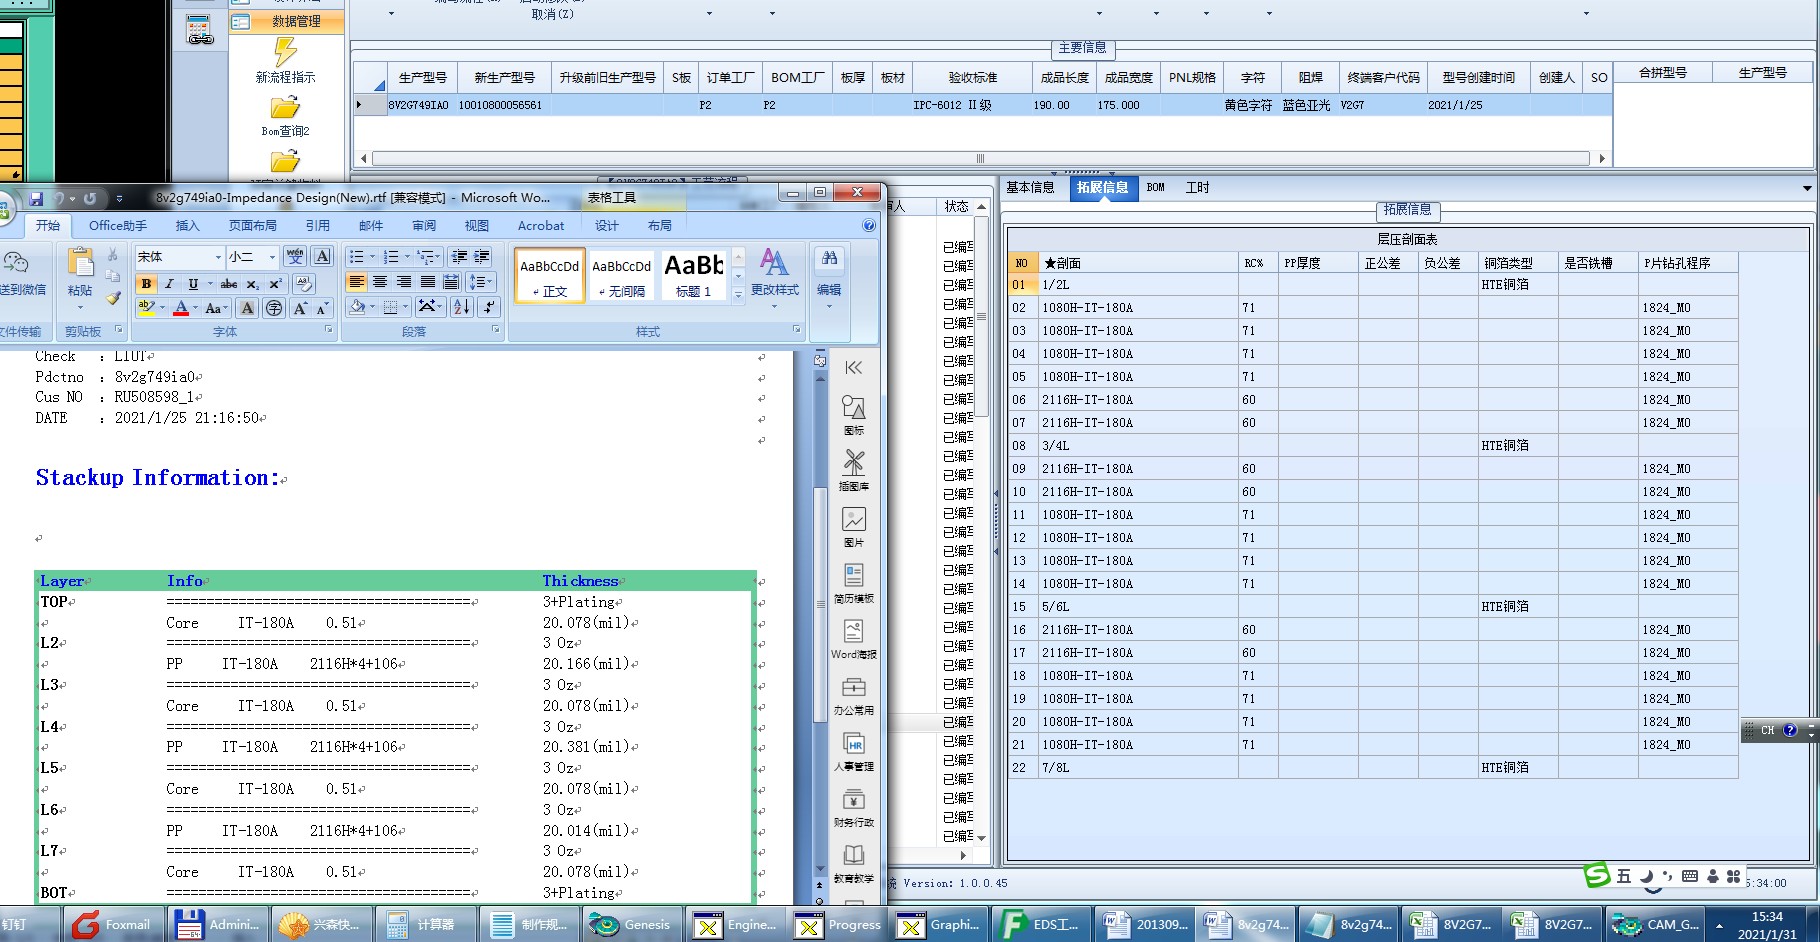1820x942 pixels.
Task: Expand the styles gallery more arrow
Action: point(738,294)
